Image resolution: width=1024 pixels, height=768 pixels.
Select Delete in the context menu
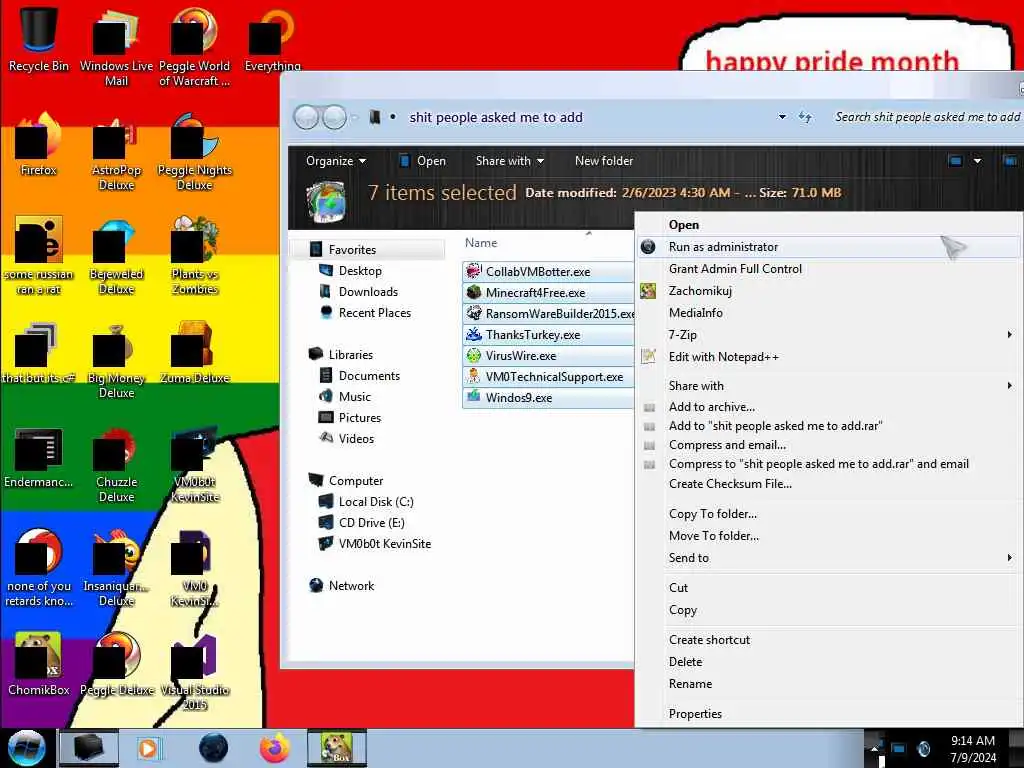tap(829, 662)
